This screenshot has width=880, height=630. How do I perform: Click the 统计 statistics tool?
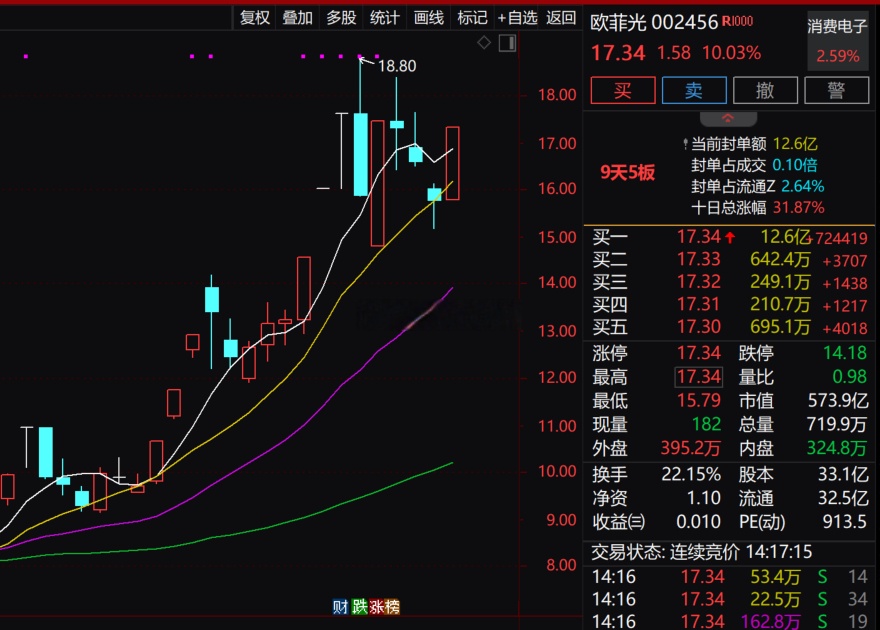click(x=385, y=17)
